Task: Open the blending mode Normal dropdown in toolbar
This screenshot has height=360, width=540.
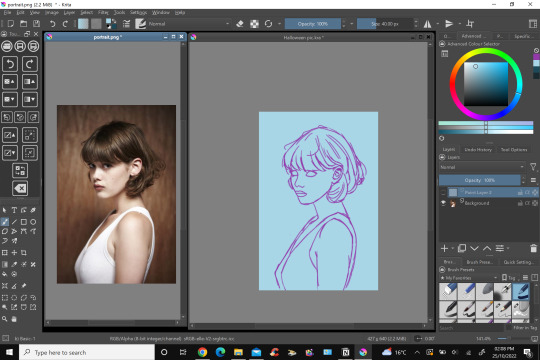Action: point(189,24)
